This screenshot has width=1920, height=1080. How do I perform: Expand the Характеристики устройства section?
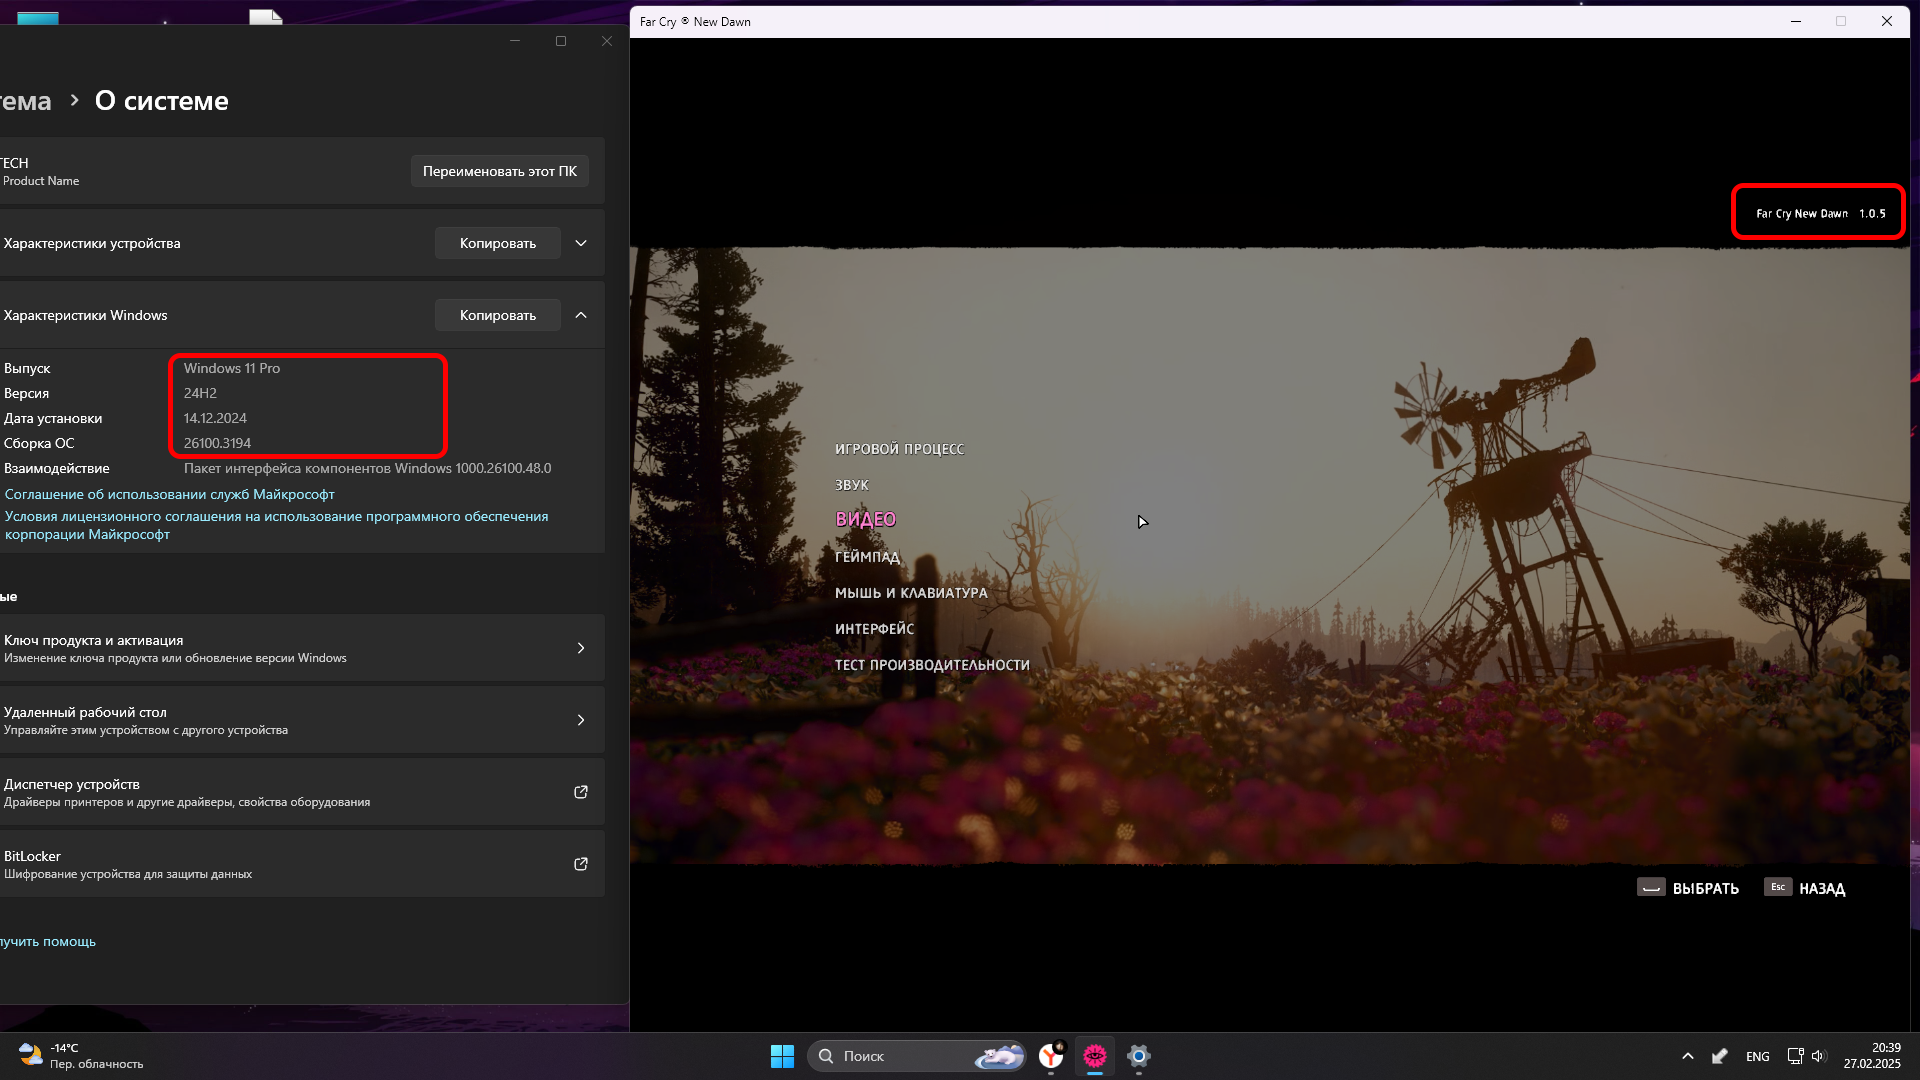pos(581,243)
